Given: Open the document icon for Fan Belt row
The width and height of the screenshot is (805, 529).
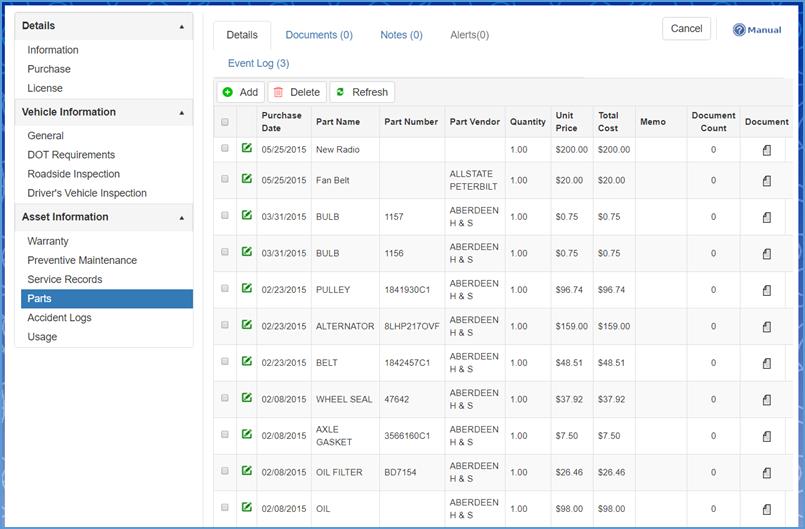Looking at the screenshot, I should [x=767, y=181].
